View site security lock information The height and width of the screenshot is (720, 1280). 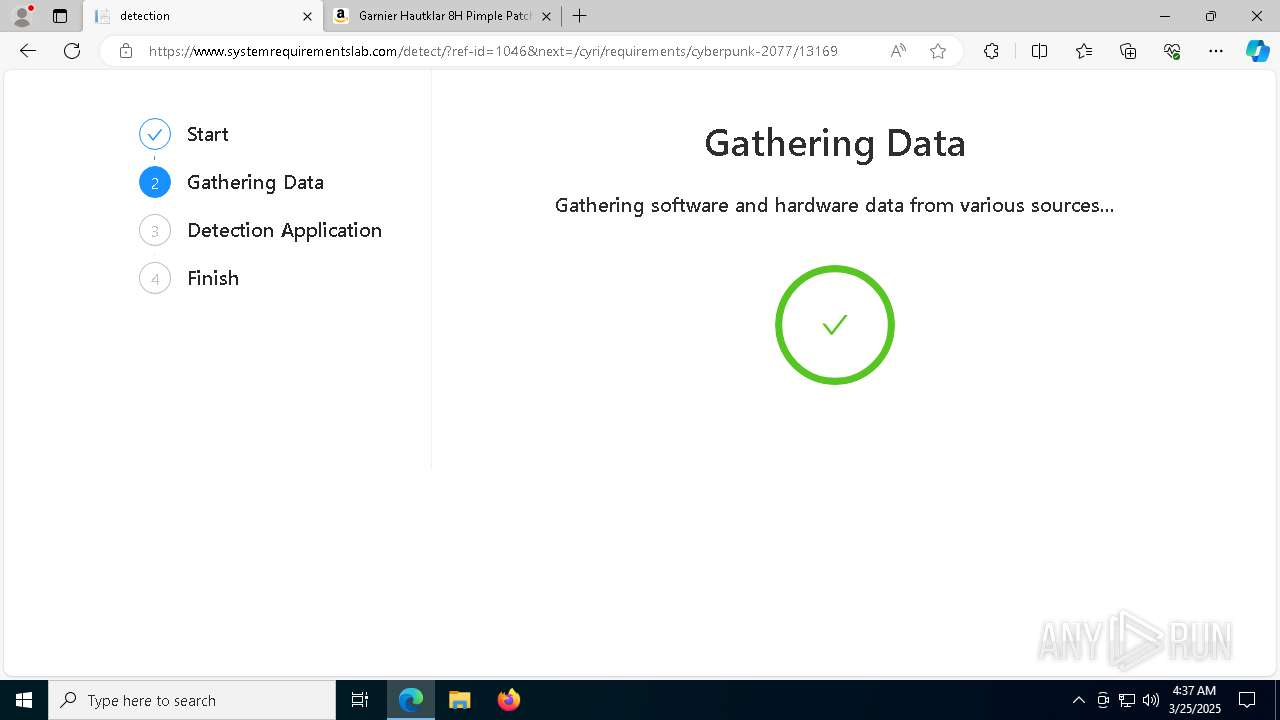coord(126,51)
